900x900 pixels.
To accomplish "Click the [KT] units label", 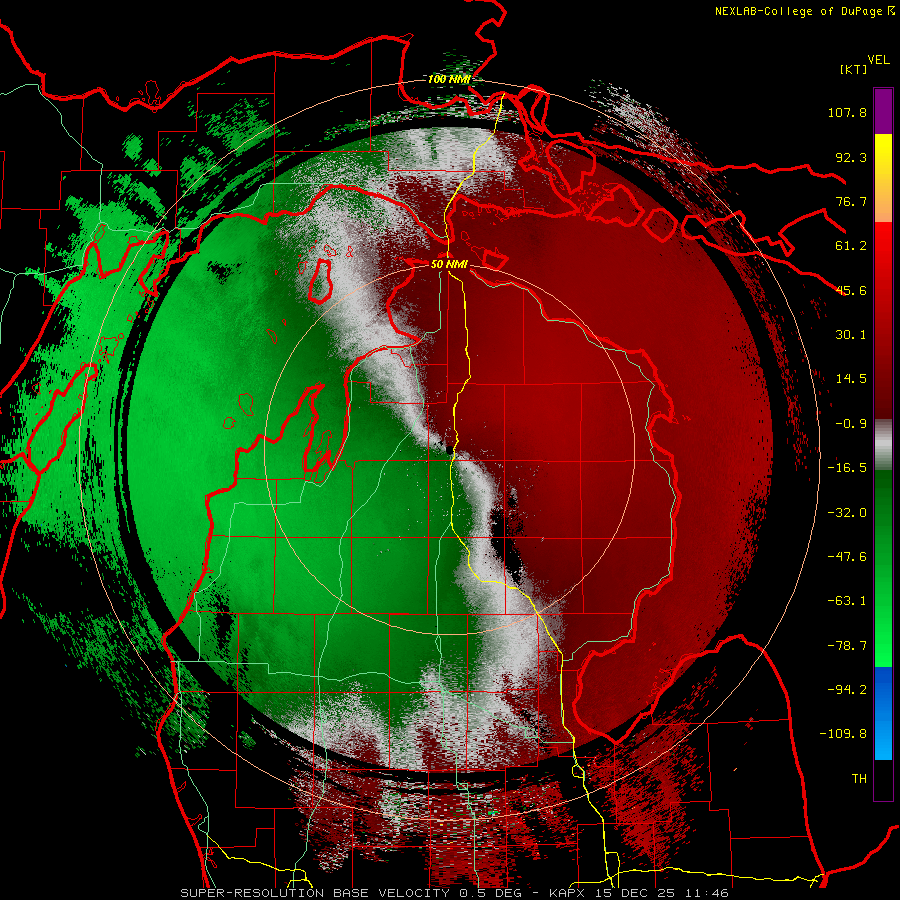I will pos(854,69).
